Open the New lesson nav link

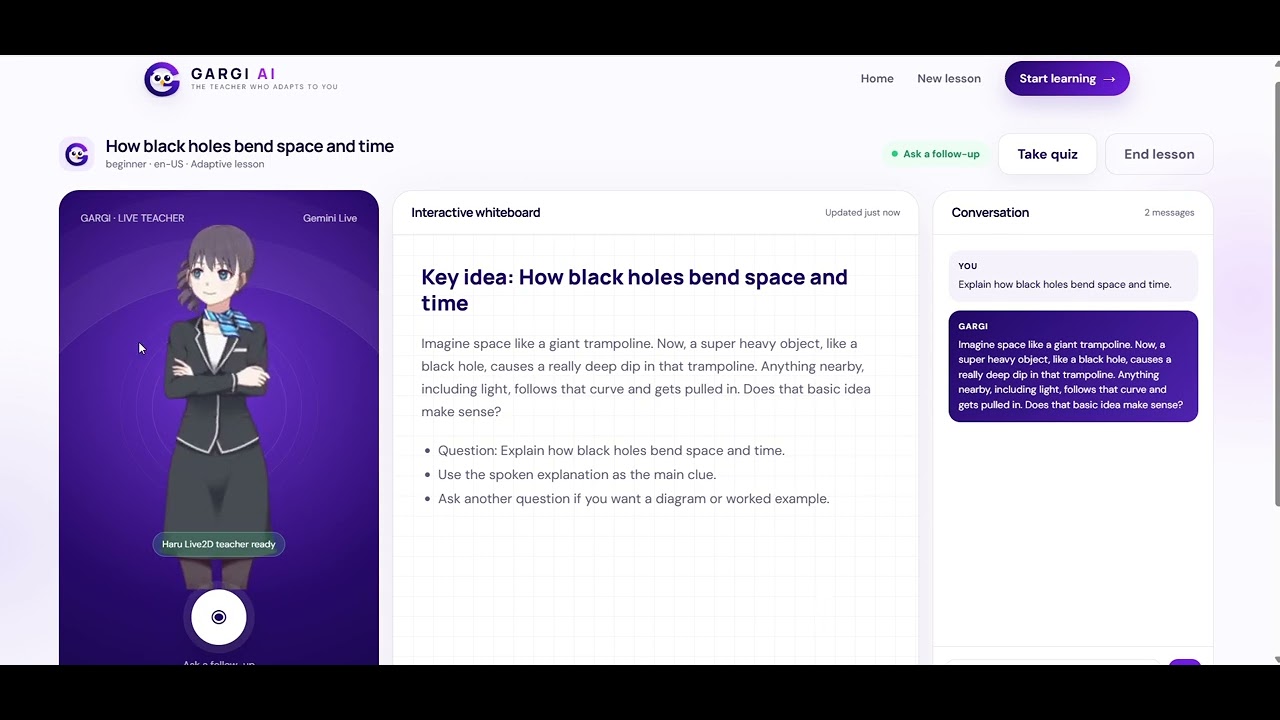tap(949, 79)
